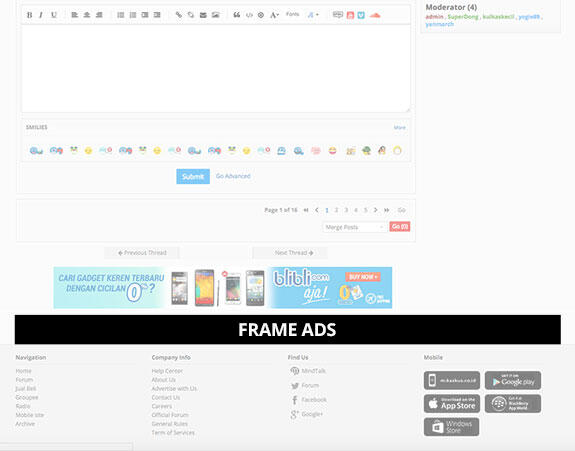
Task: Go to Next Thread
Action: [290, 253]
